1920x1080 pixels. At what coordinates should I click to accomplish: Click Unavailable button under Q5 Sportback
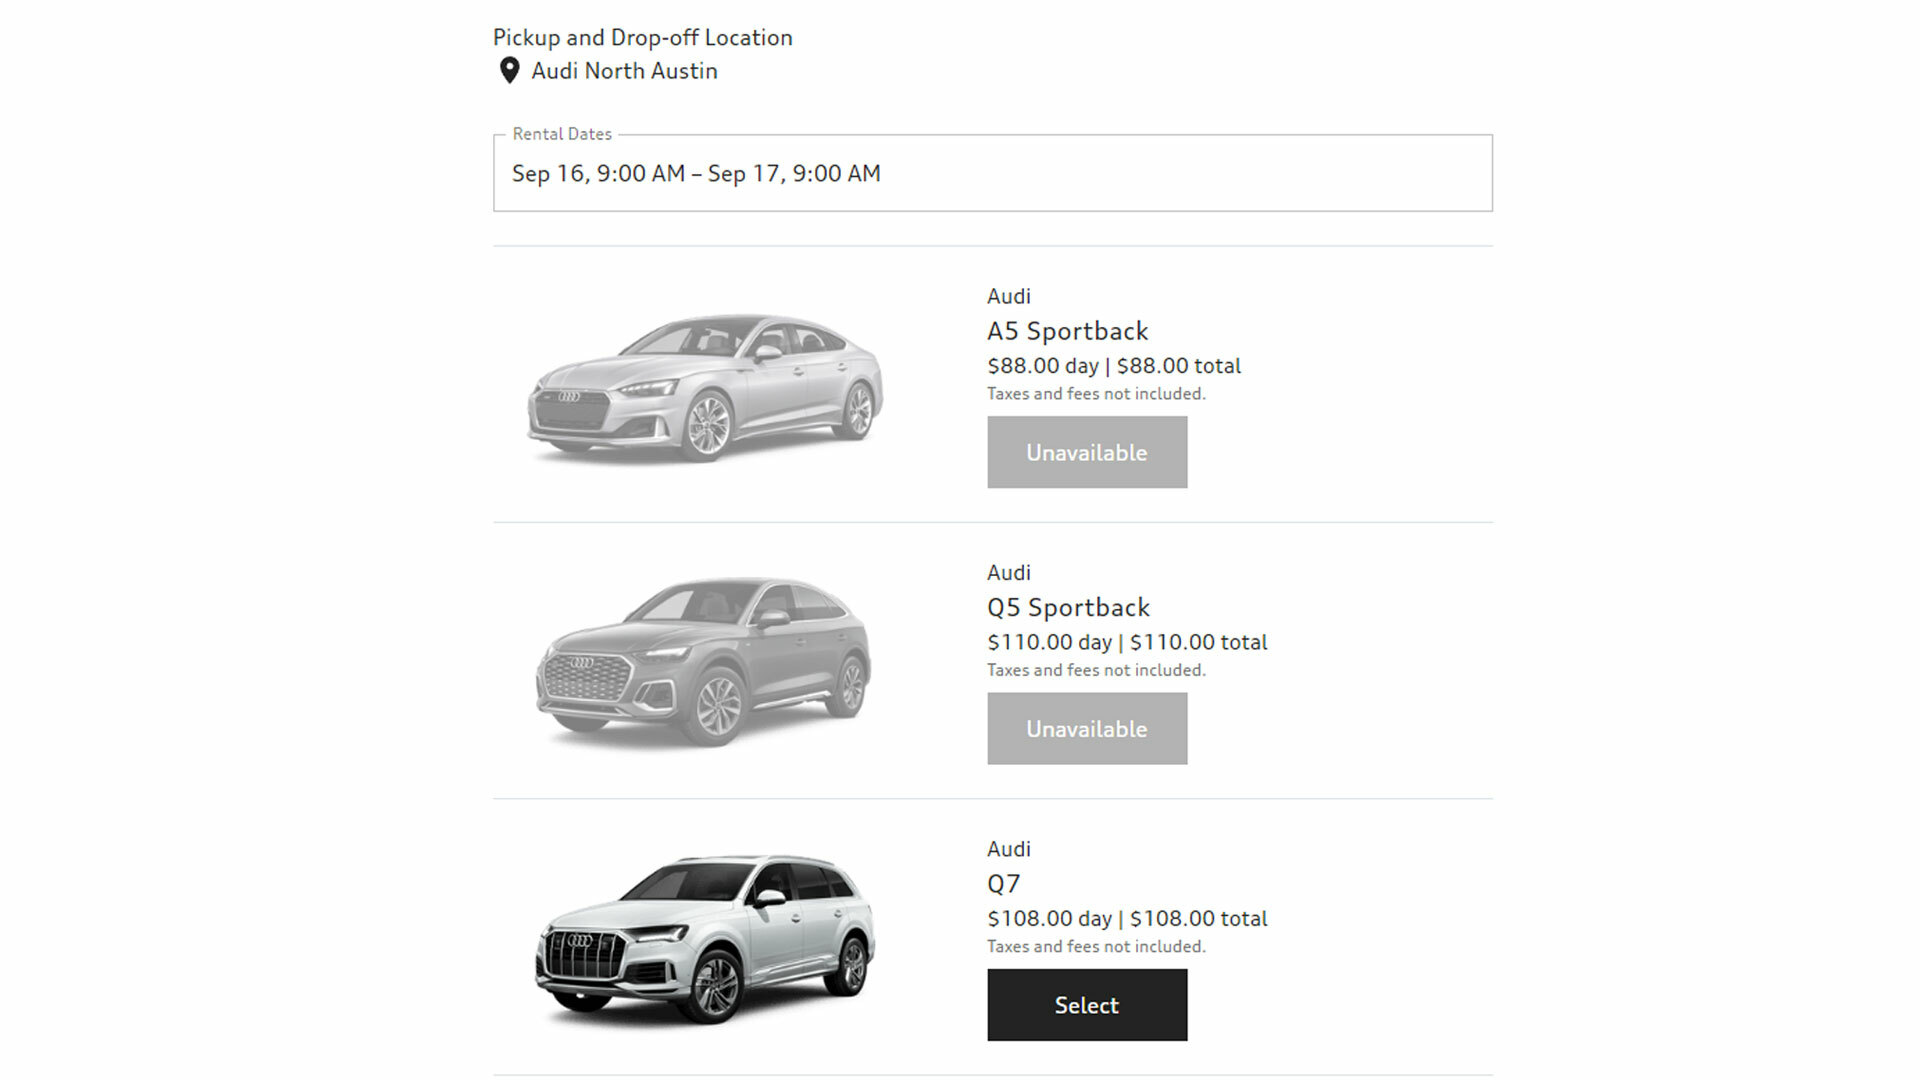[x=1087, y=729]
